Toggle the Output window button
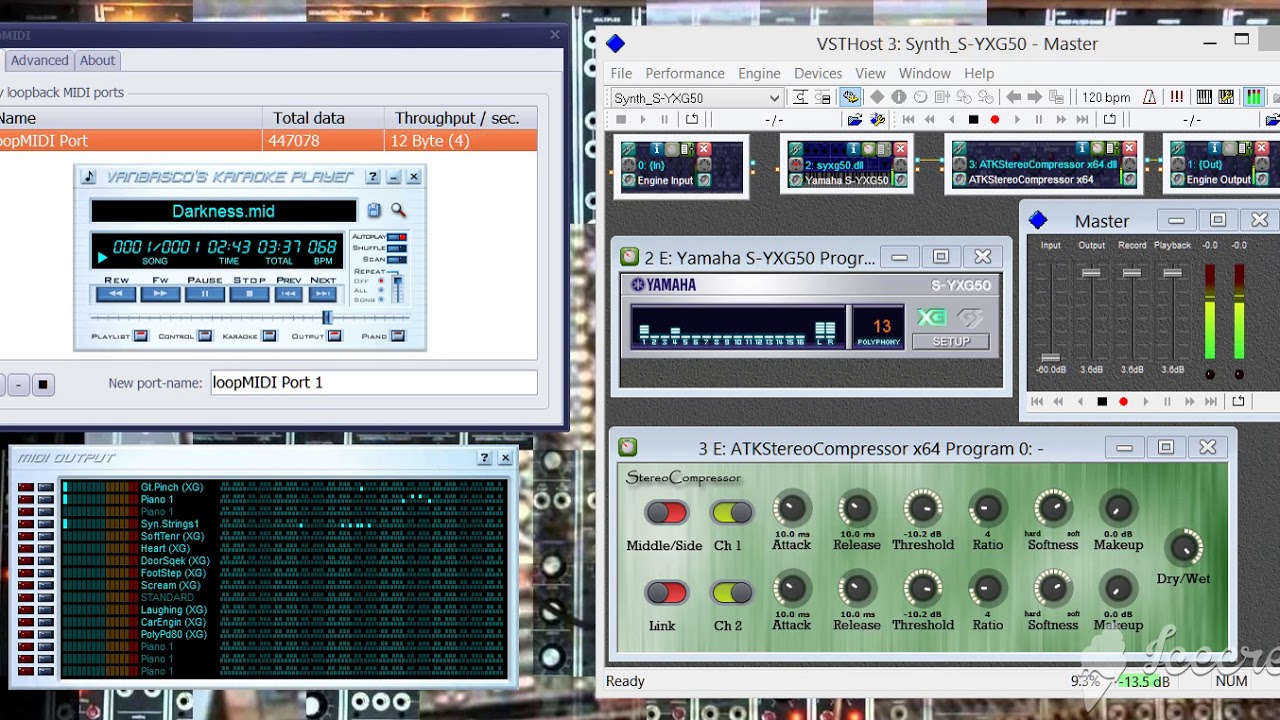Viewport: 1280px width, 720px height. coord(334,336)
